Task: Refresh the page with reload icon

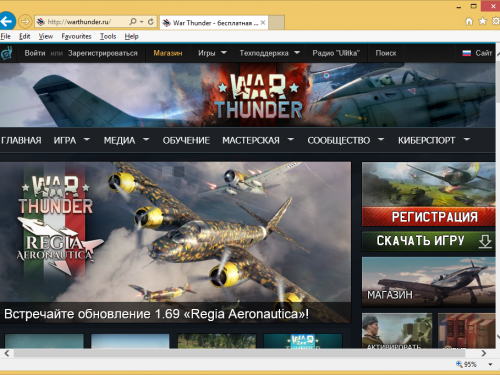Action: click(151, 22)
